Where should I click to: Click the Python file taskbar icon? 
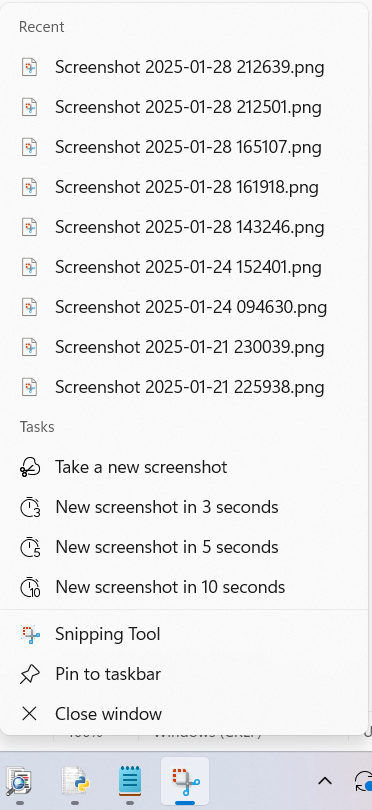(75, 781)
